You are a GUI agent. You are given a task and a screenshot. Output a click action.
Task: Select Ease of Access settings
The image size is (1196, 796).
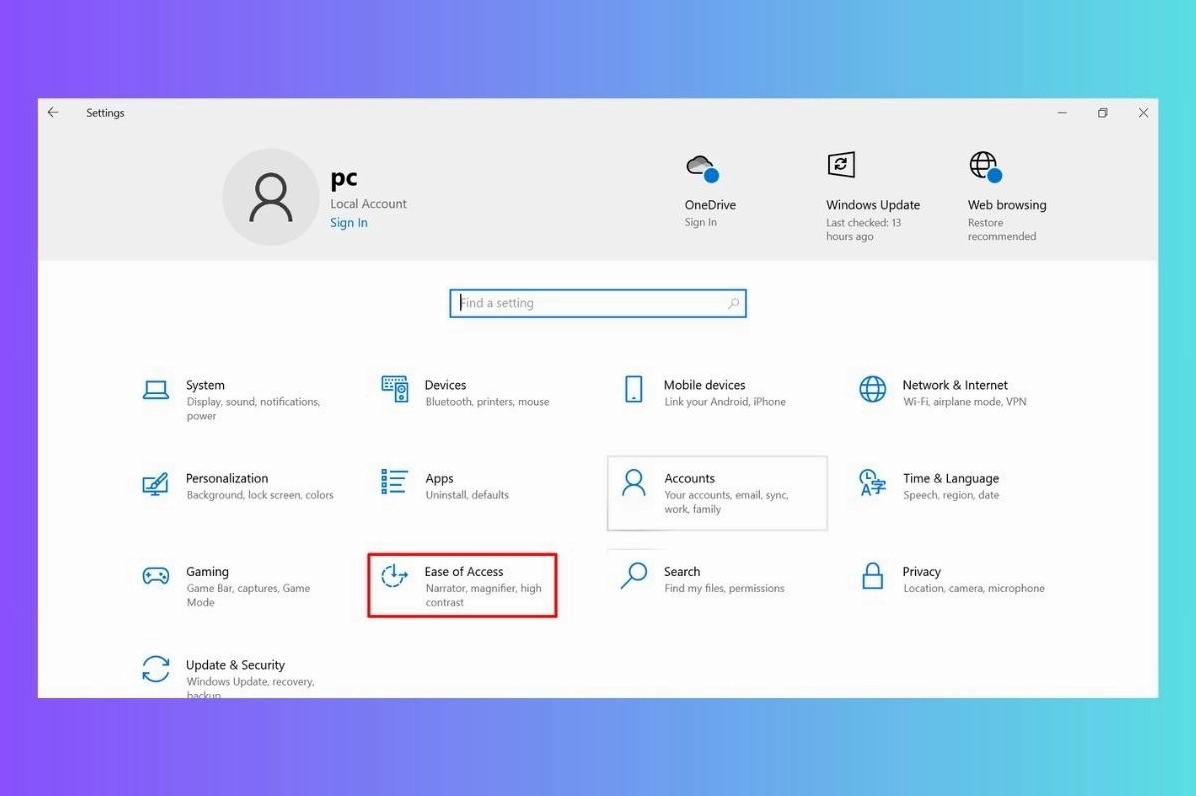pyautogui.click(x=394, y=577)
